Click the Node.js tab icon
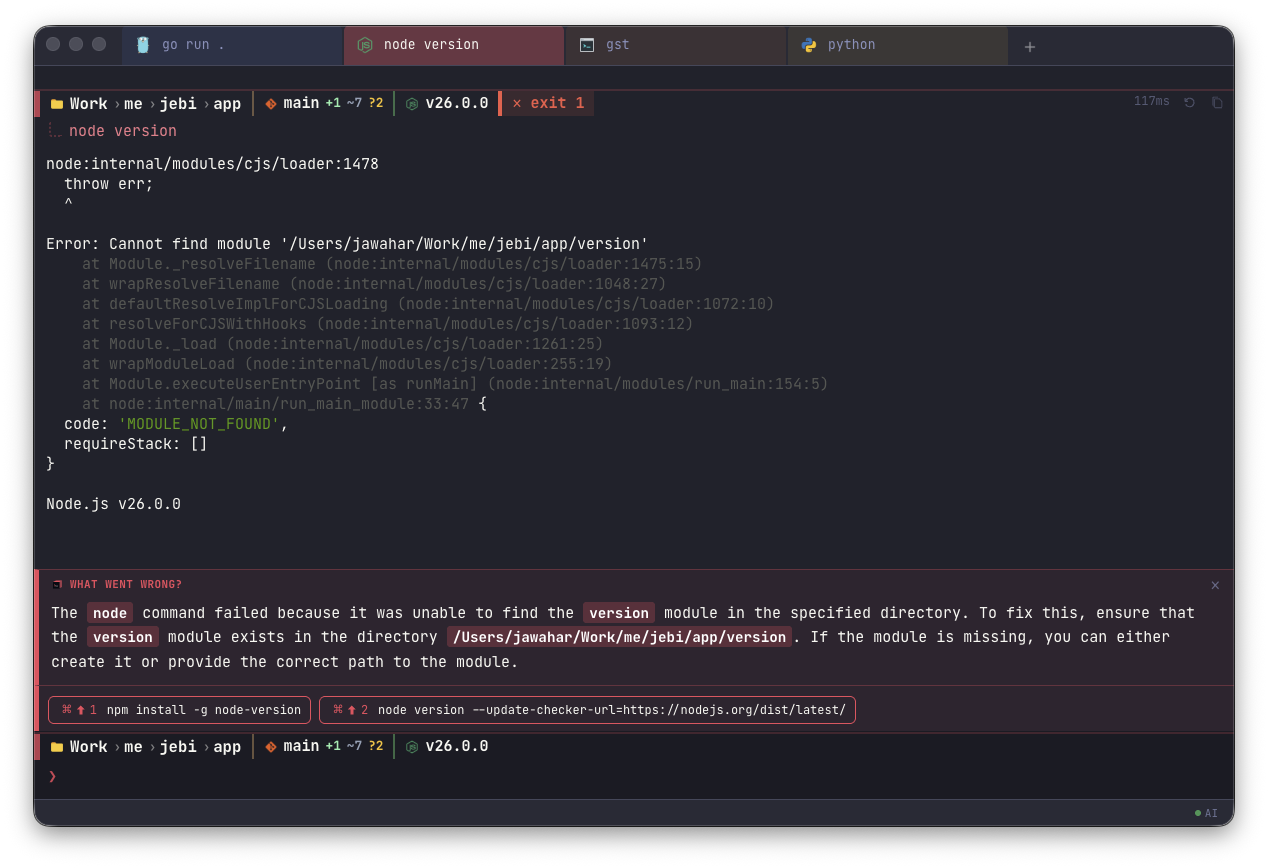 [365, 45]
